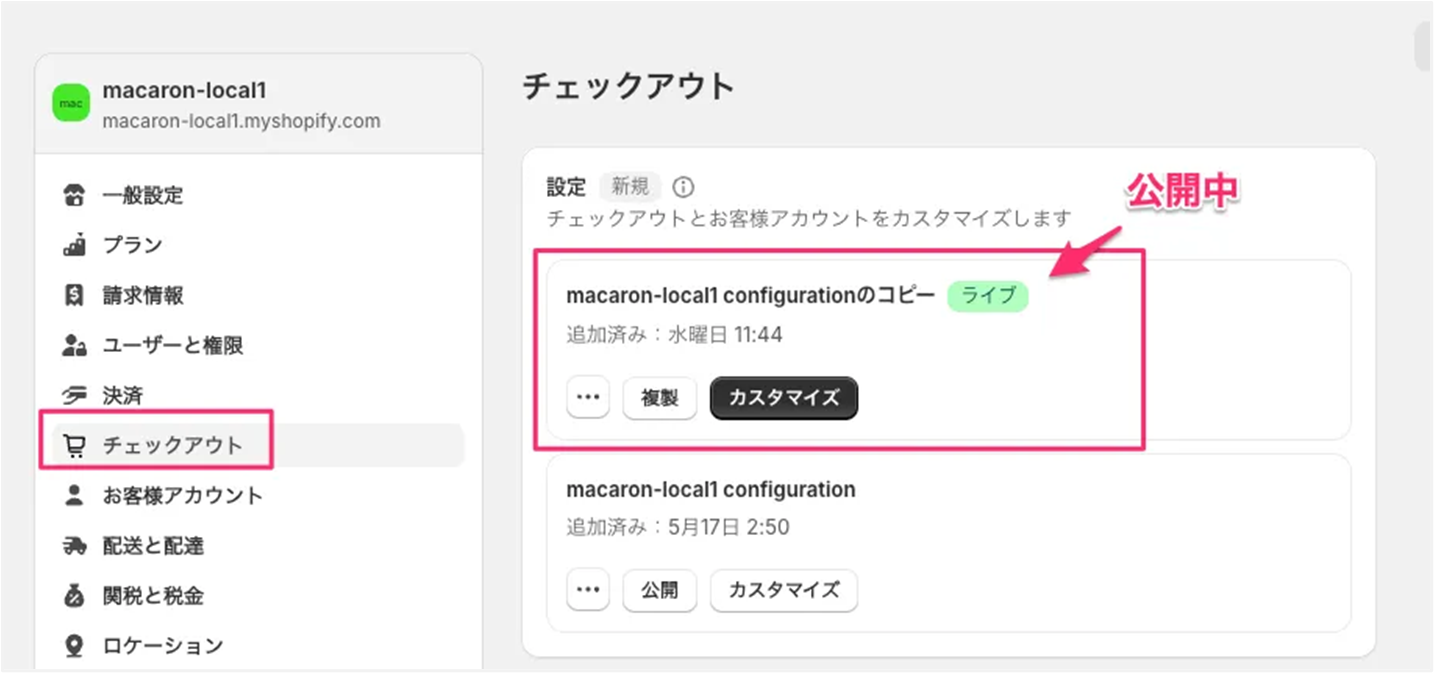Open the お客様アカウント menu item

coord(183,495)
